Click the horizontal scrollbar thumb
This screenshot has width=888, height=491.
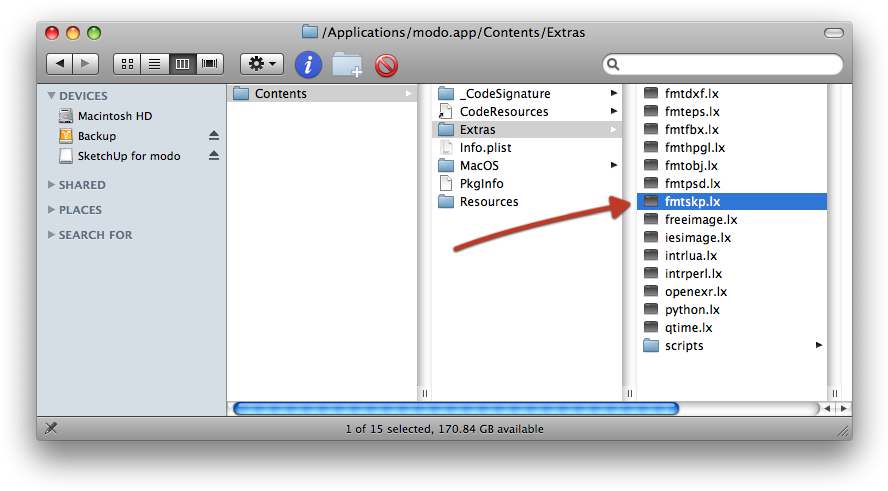pyautogui.click(x=456, y=408)
